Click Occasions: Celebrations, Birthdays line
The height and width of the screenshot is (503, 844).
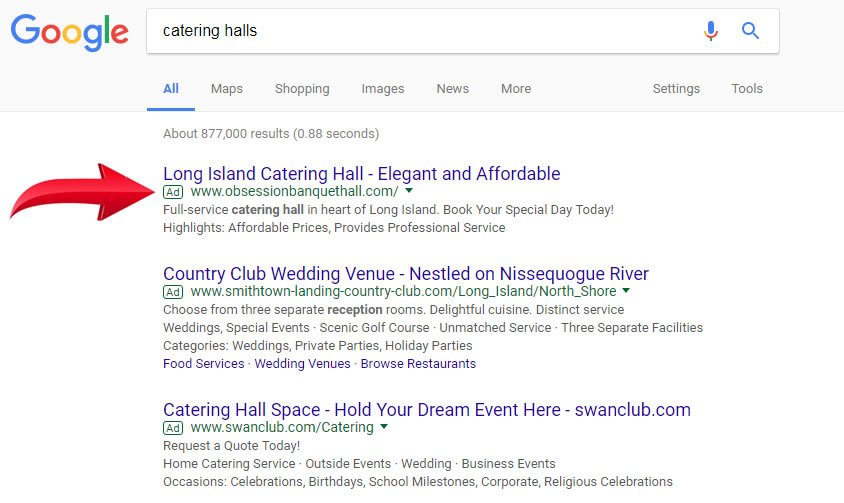click(x=418, y=482)
